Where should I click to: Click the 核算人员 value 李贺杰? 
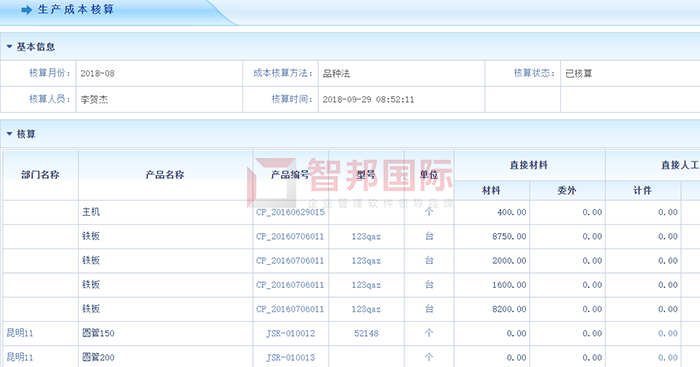tap(94, 99)
